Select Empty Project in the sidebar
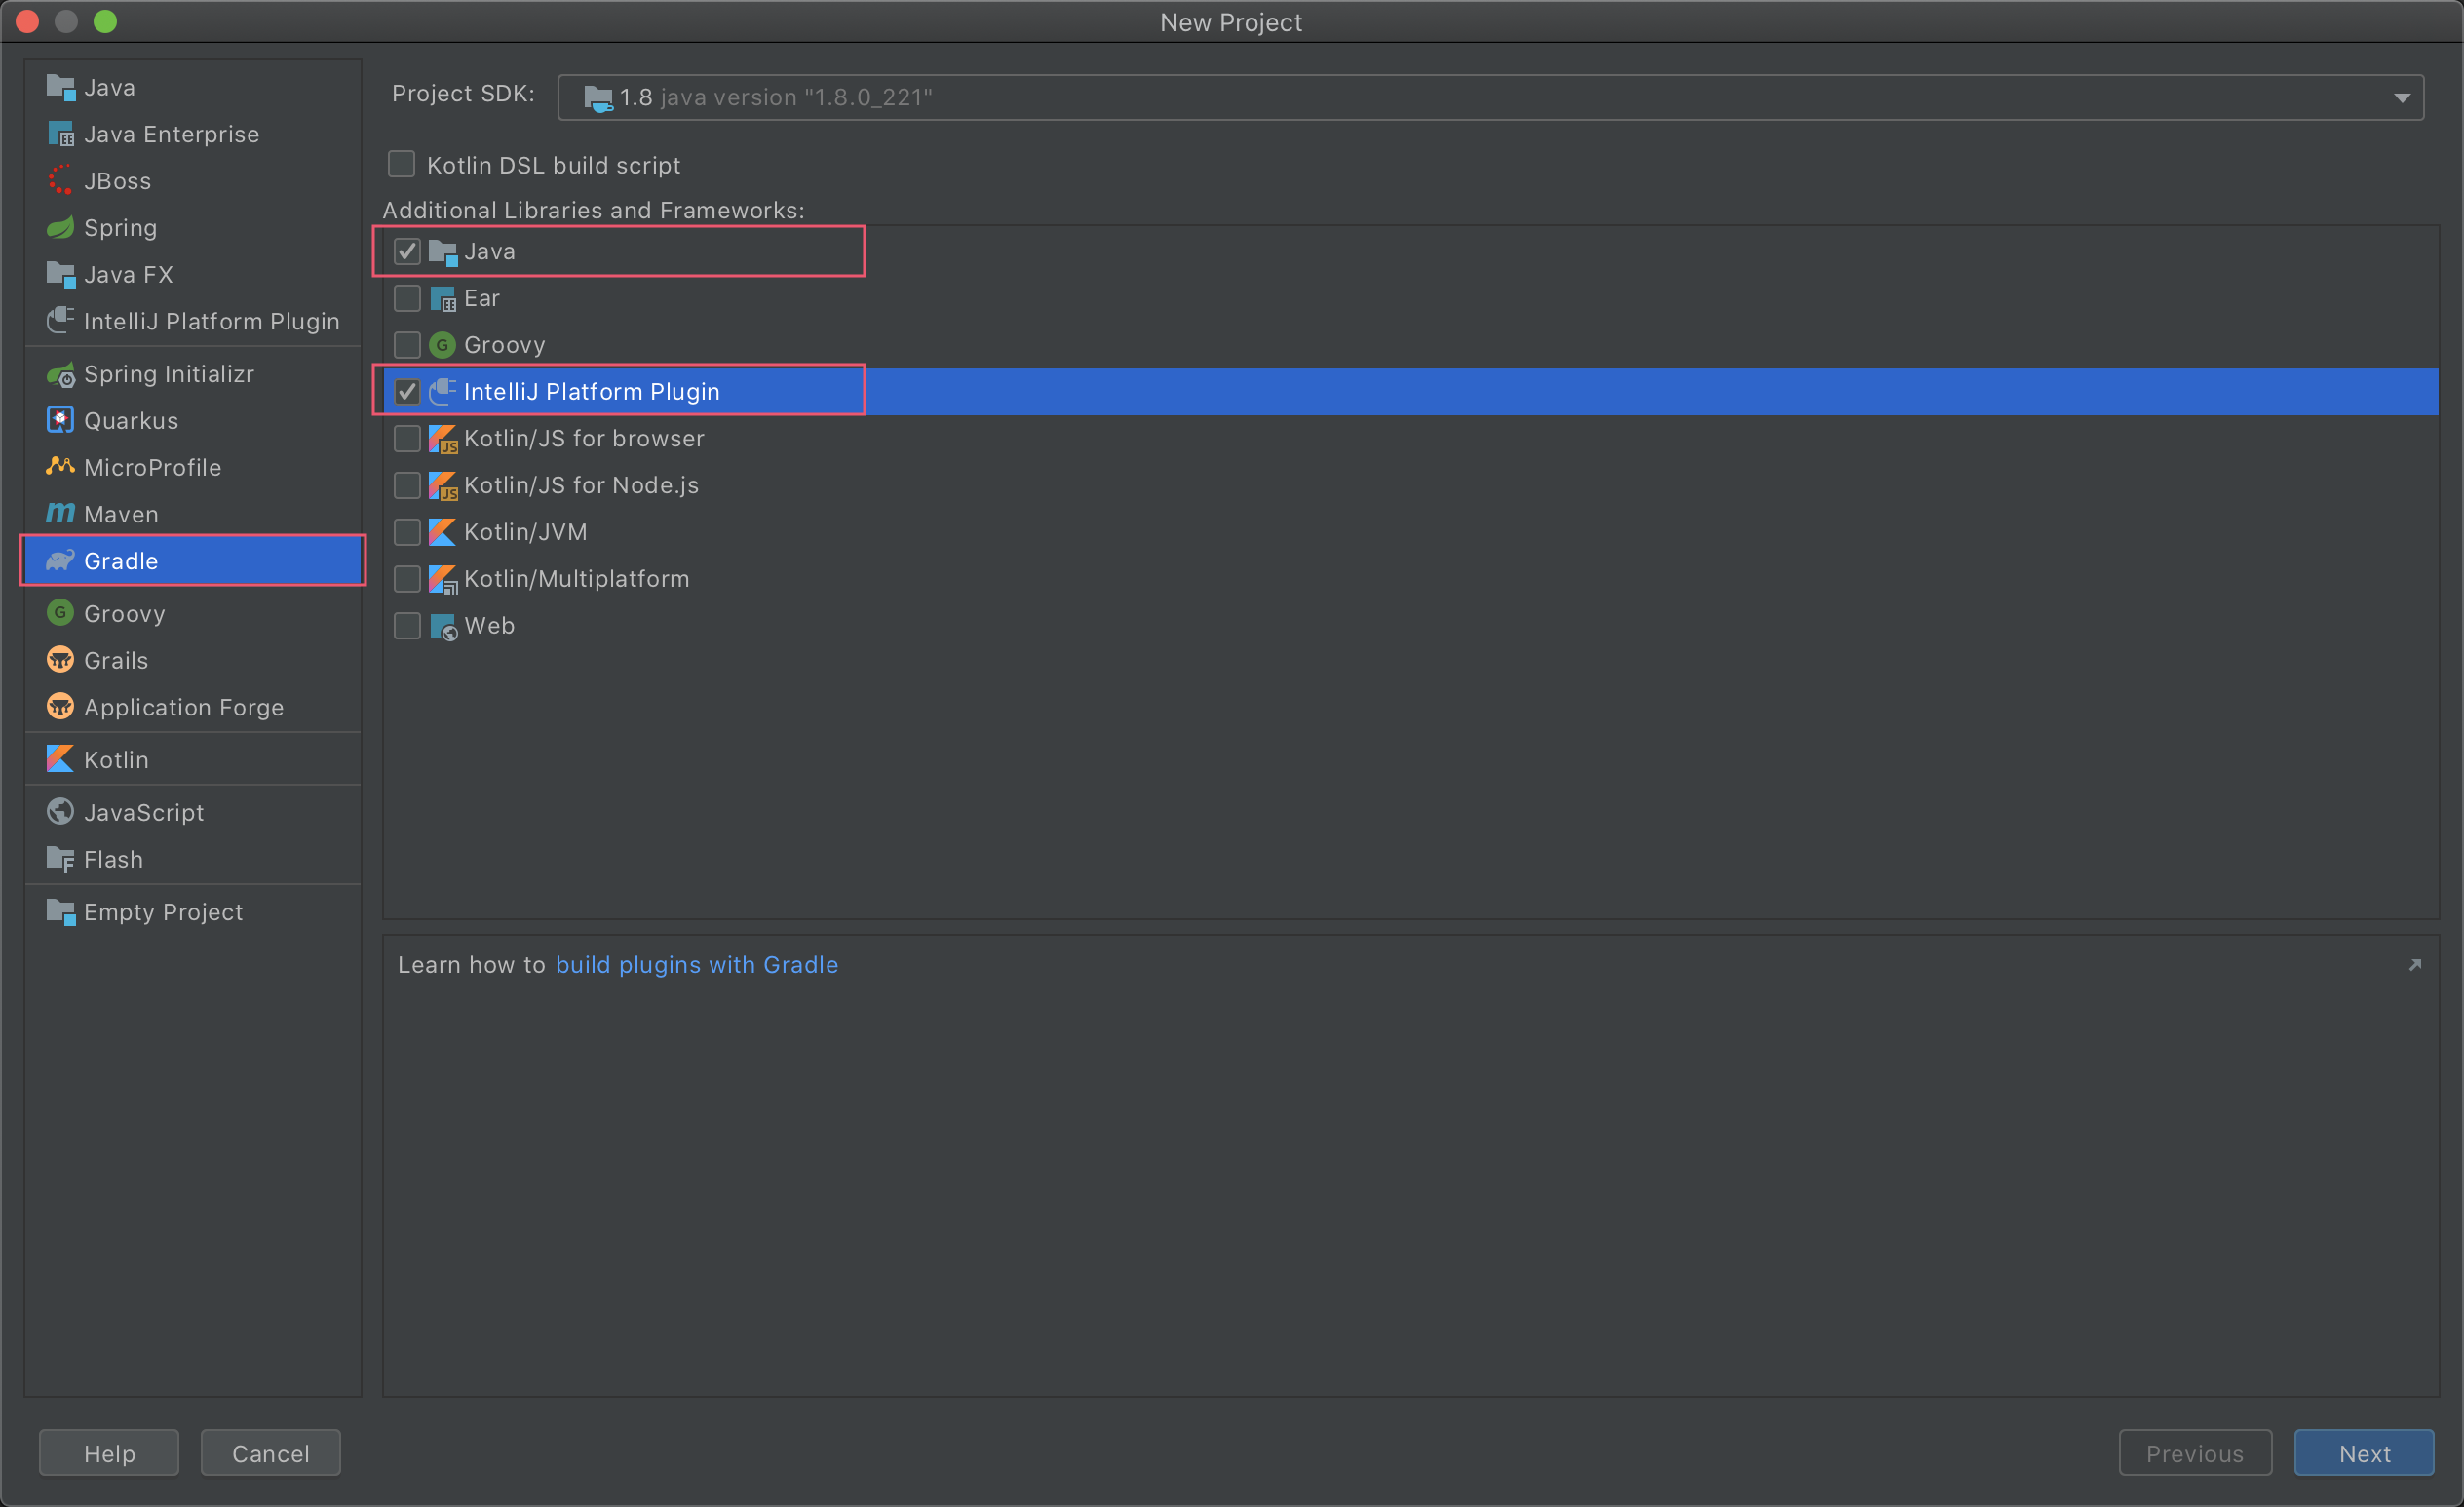The height and width of the screenshot is (1507, 2464). pos(163,912)
